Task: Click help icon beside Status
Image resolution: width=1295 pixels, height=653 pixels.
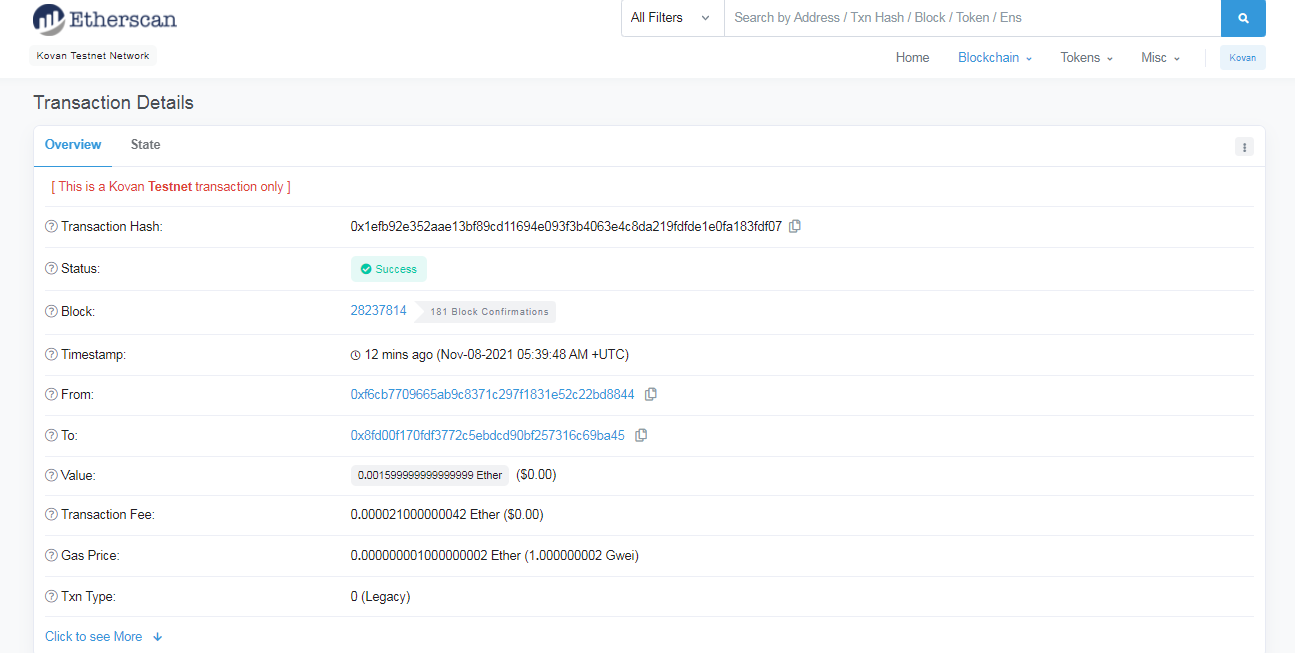Action: tap(51, 269)
